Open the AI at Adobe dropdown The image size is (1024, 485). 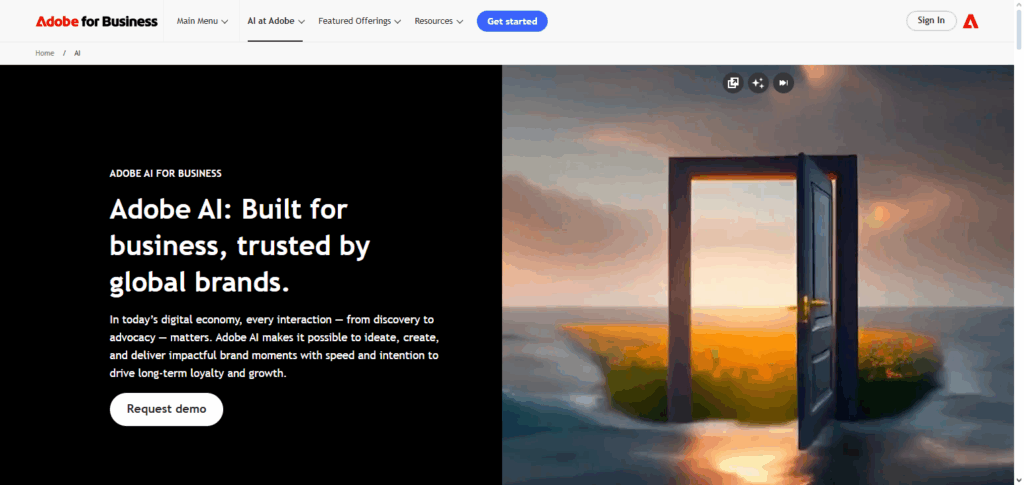276,21
